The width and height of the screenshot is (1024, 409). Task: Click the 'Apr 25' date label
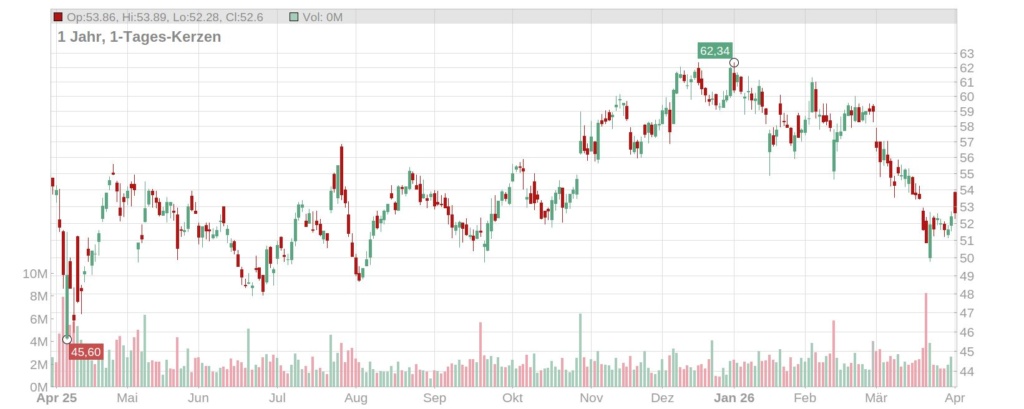click(x=57, y=397)
